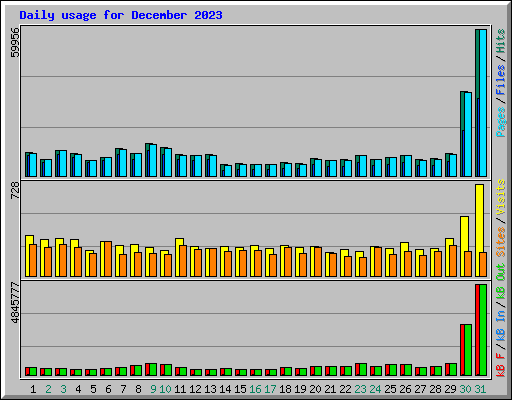Viewport: 512px width, 400px height.
Task: Click day label 28 on the x-axis
Action: pos(435,389)
